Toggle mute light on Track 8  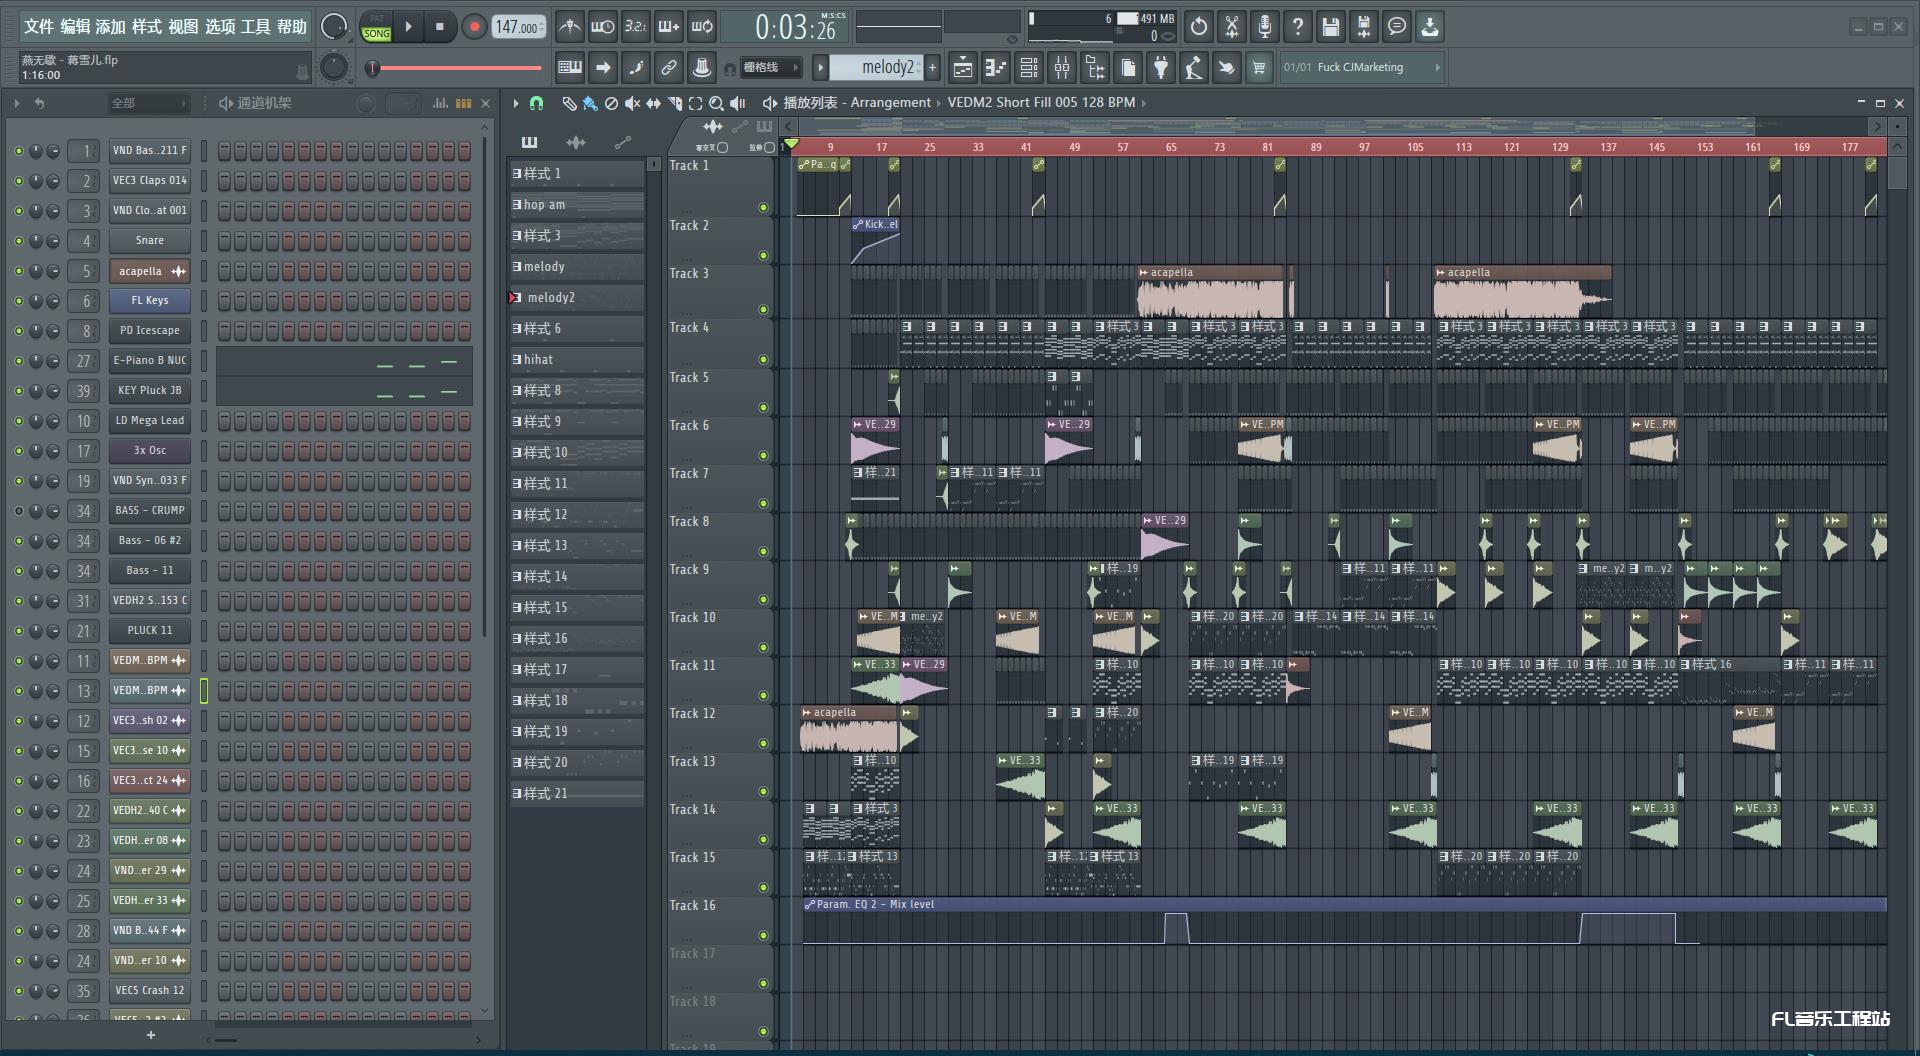point(763,552)
